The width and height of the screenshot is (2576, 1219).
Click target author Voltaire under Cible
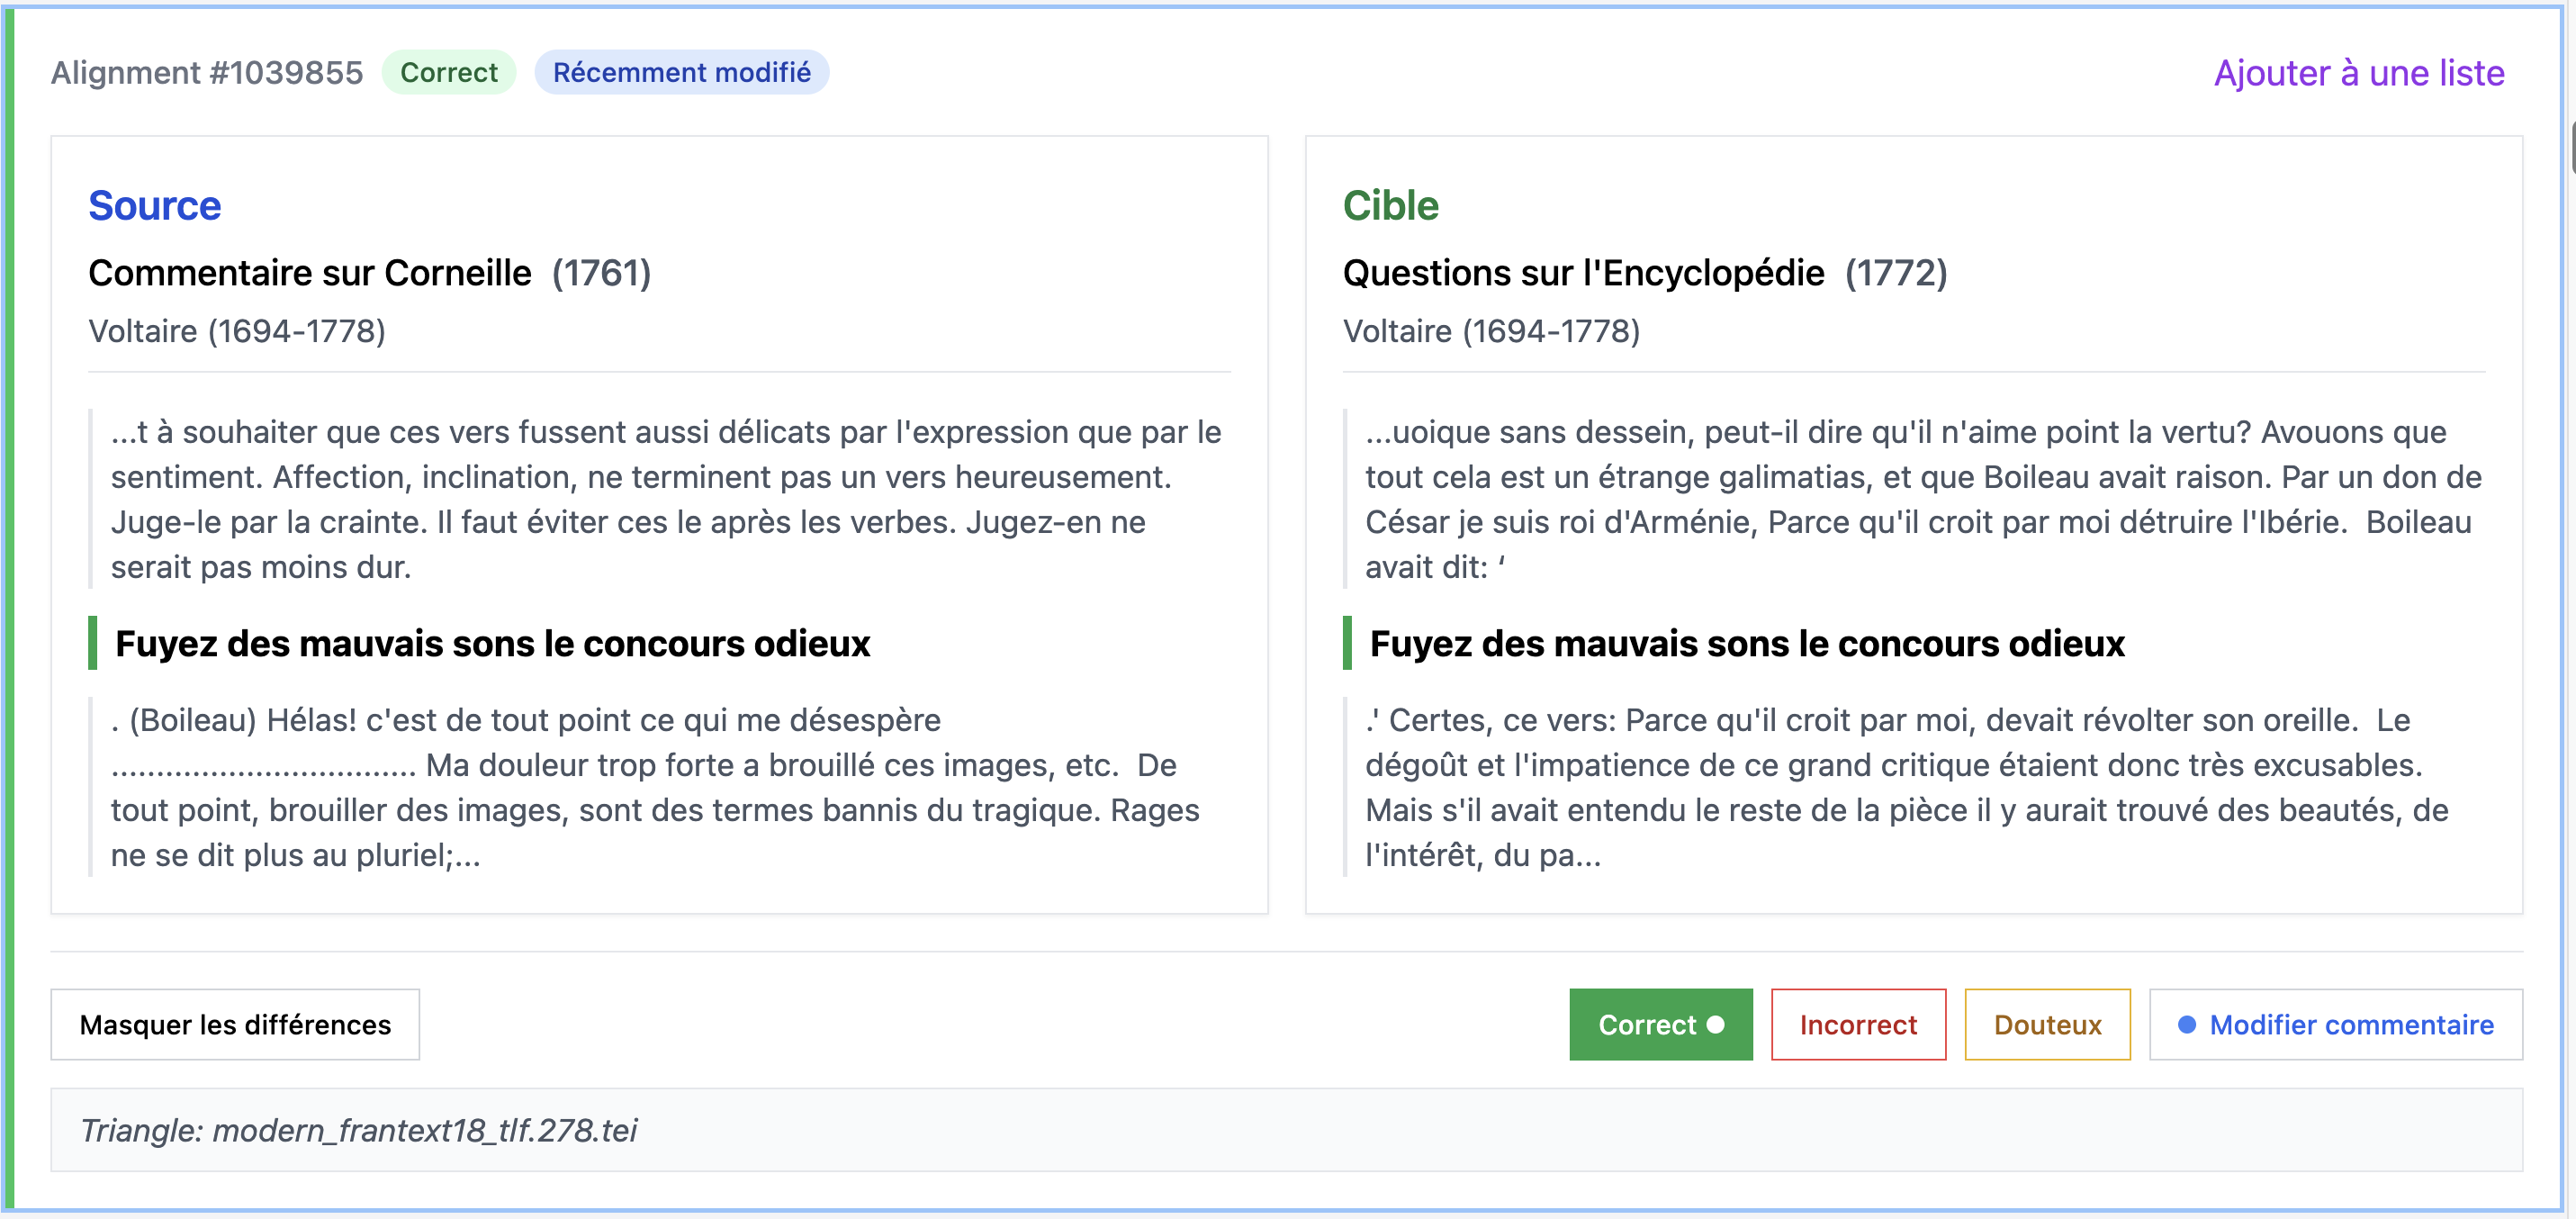click(1491, 331)
